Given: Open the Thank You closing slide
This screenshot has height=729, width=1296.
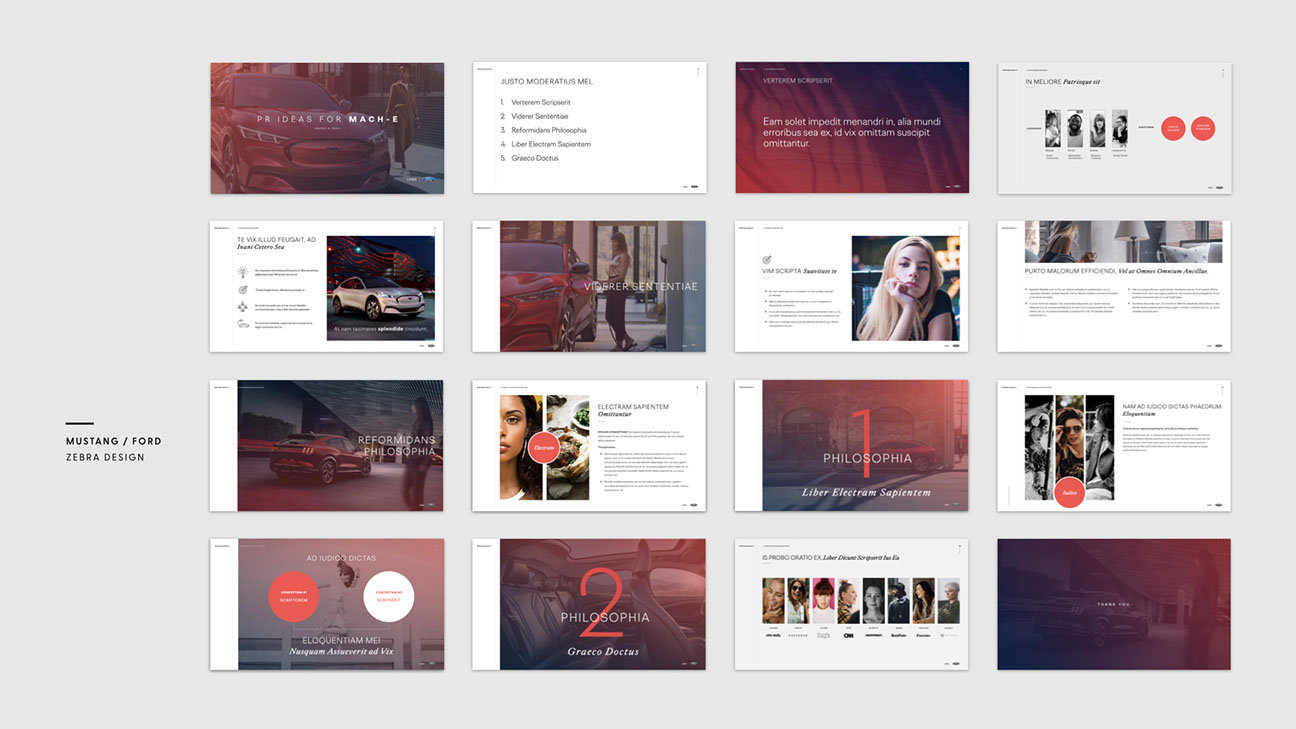Looking at the screenshot, I should [1114, 604].
